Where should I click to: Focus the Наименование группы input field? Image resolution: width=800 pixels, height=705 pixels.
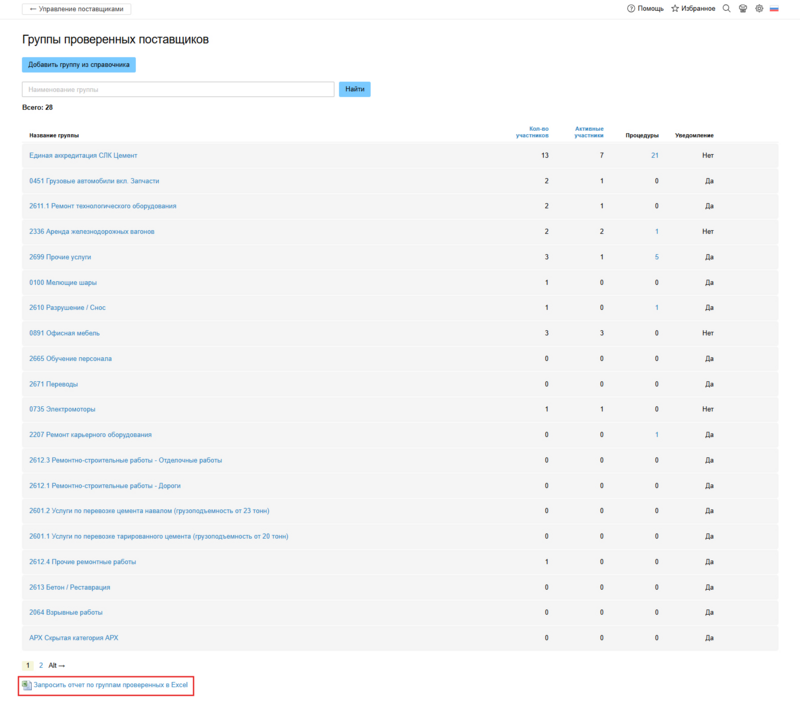pos(178,89)
